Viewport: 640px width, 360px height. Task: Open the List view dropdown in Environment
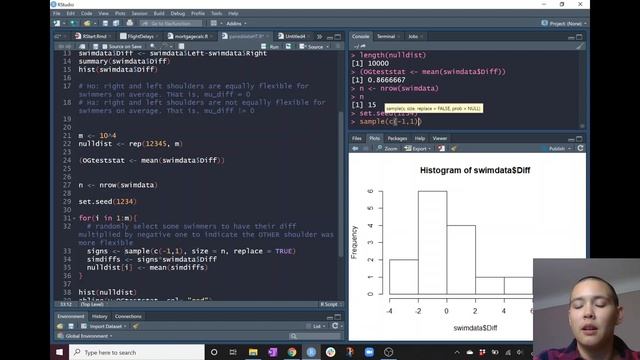(x=317, y=326)
